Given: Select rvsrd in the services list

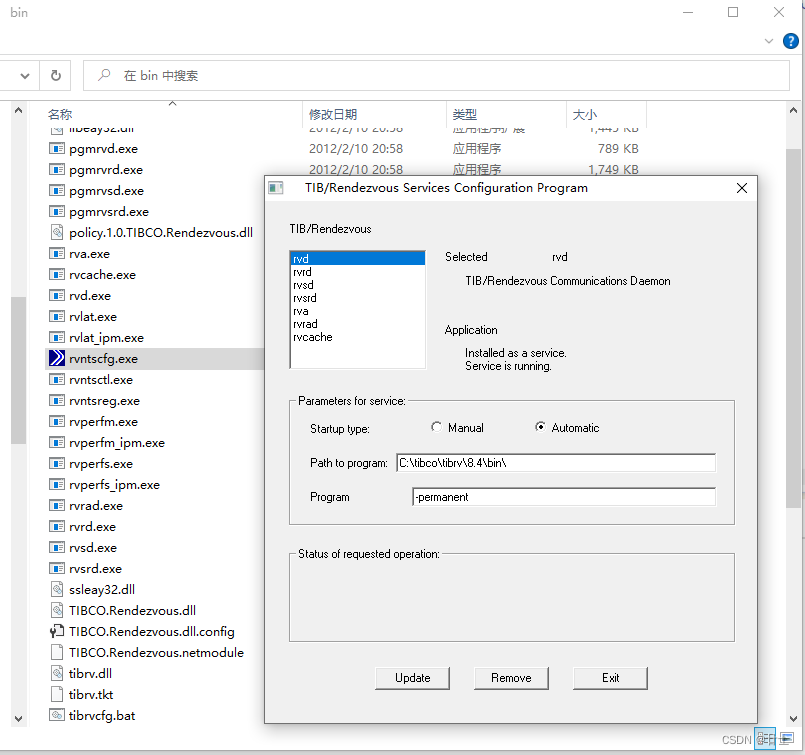Looking at the screenshot, I should click(x=358, y=298).
